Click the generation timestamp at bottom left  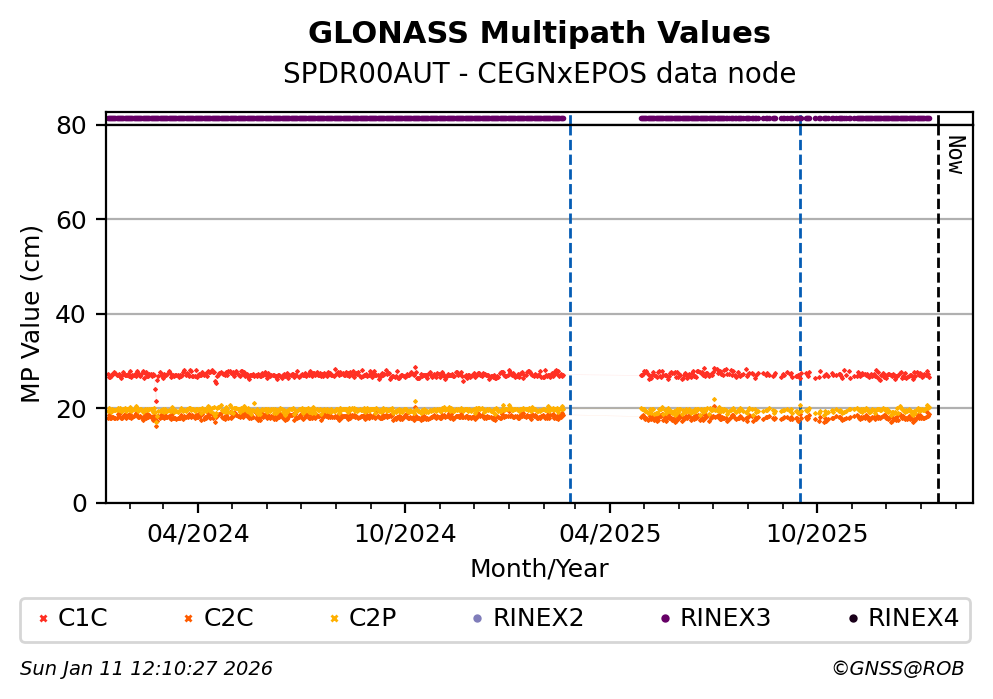[146, 669]
